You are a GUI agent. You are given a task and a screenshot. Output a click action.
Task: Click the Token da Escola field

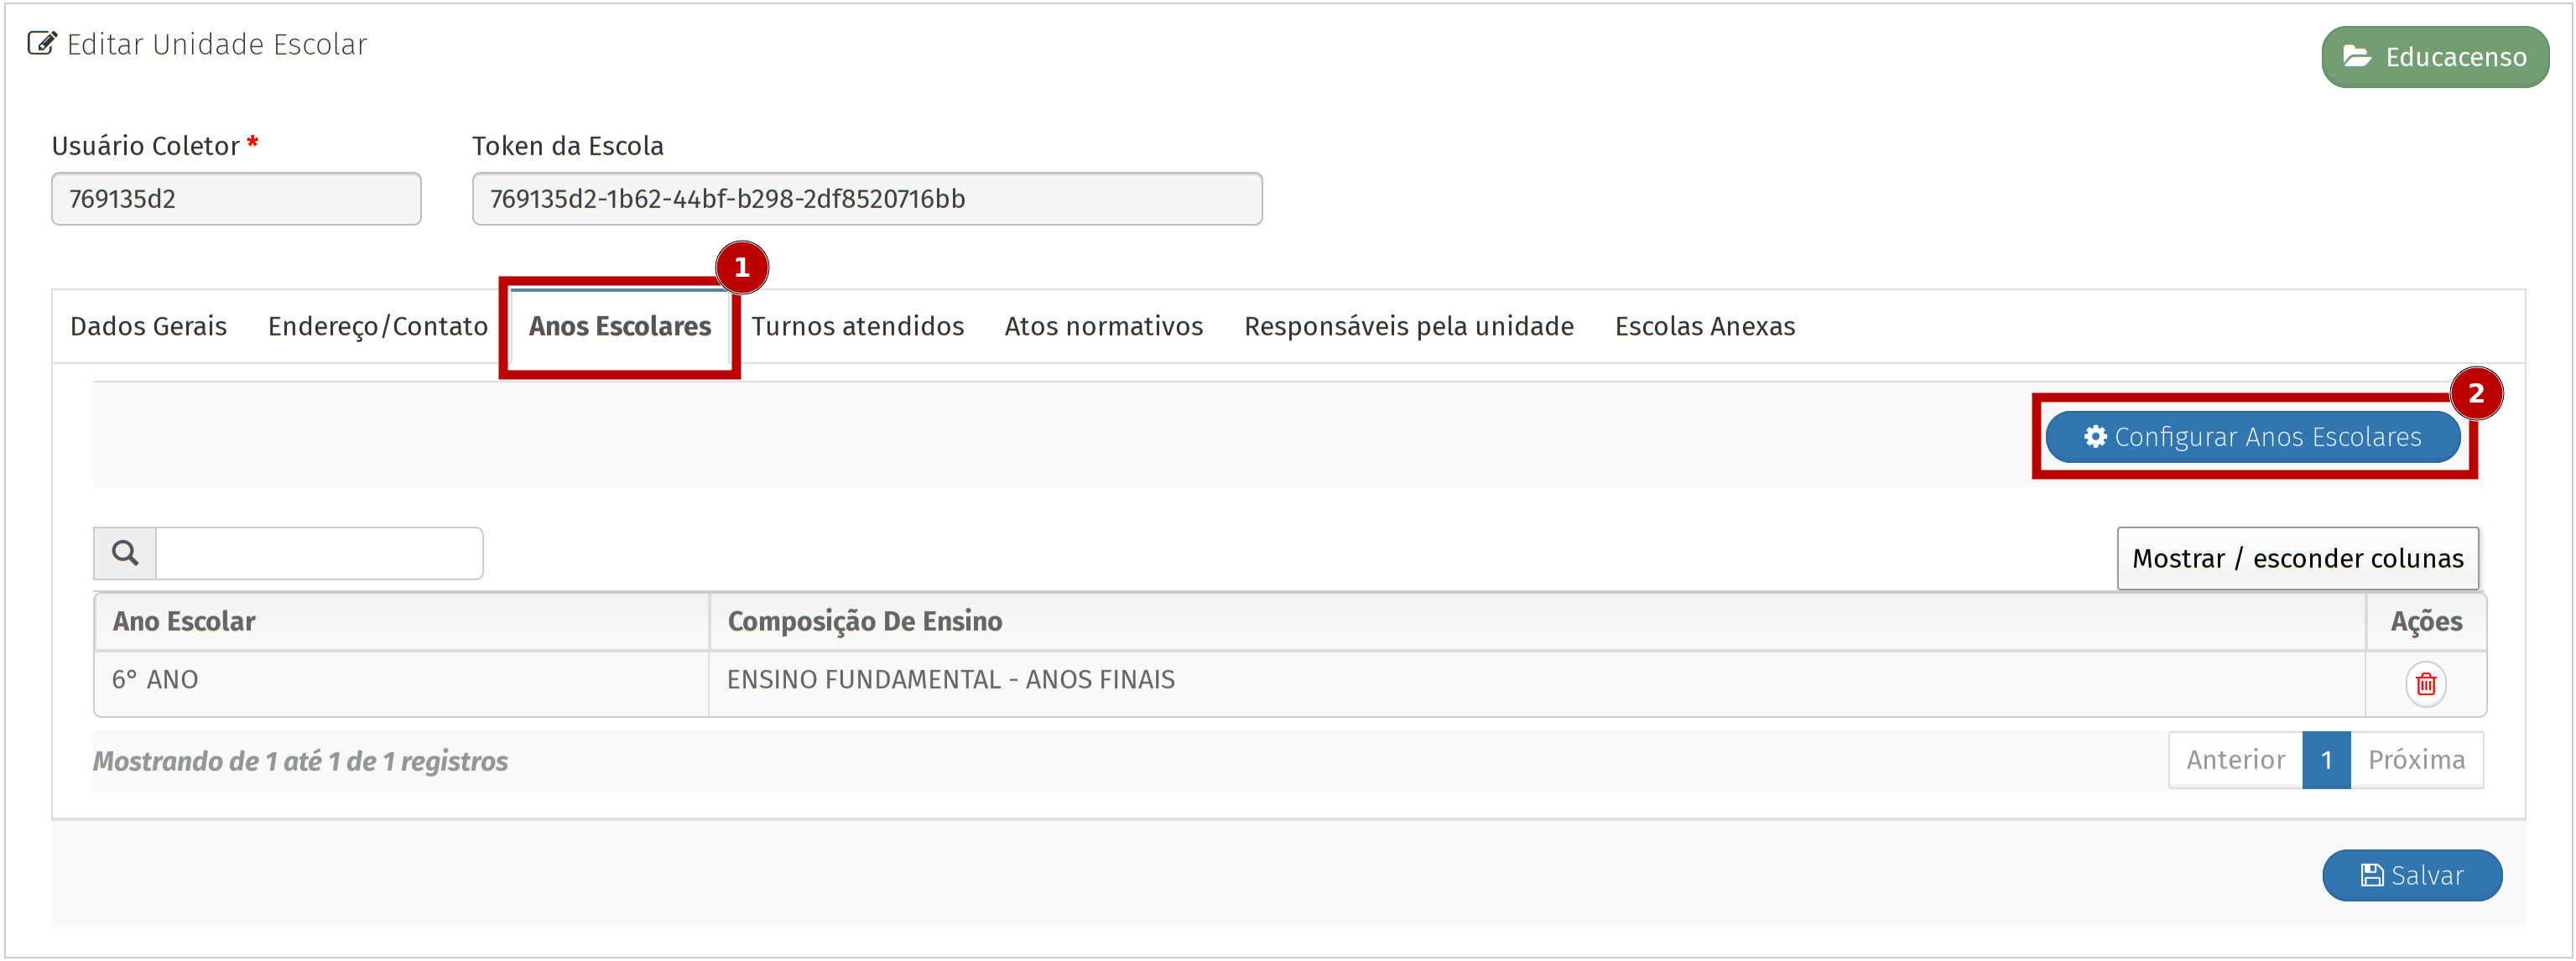coord(866,199)
